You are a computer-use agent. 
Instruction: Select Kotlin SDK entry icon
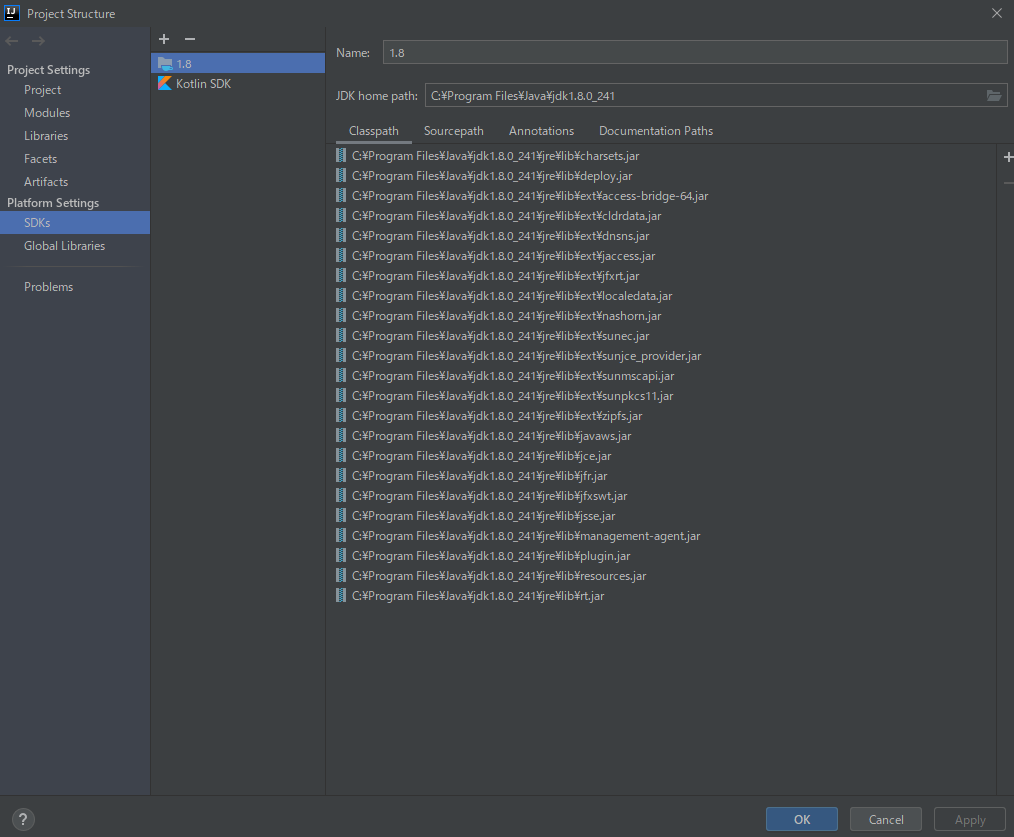[x=165, y=83]
